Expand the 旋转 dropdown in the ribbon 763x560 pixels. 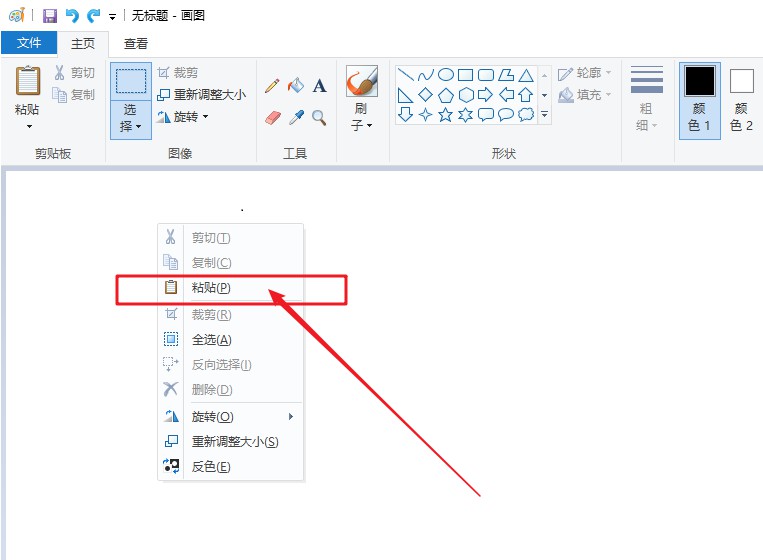183,117
